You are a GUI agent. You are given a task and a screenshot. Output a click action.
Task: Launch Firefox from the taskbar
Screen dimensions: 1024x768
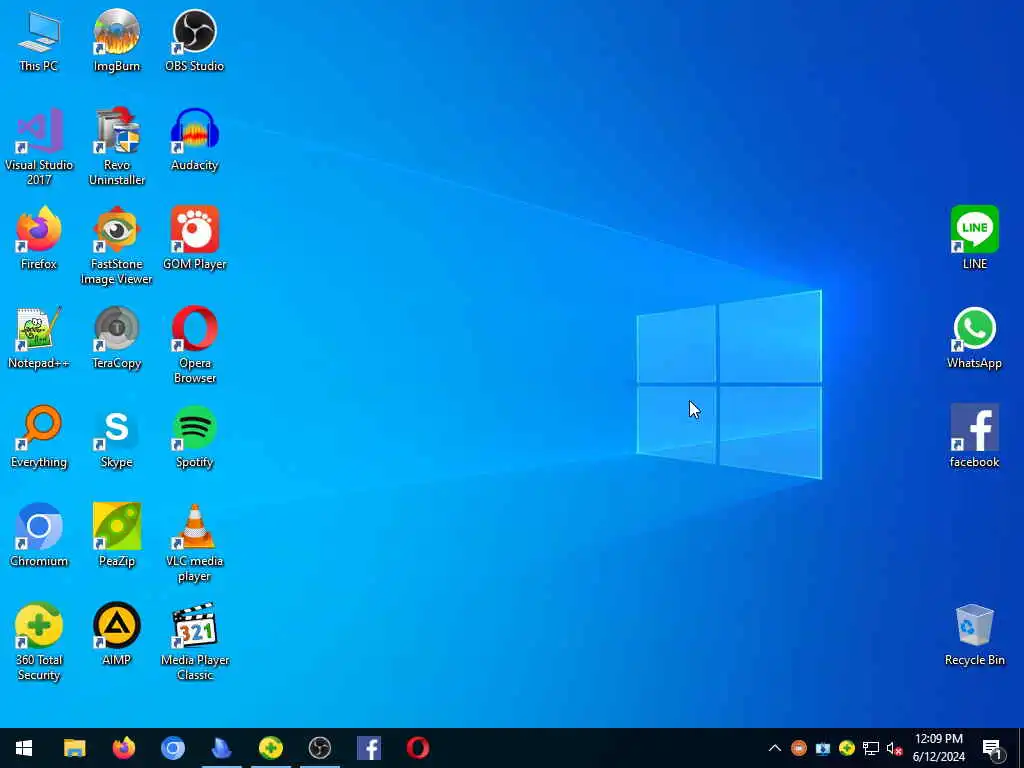(123, 748)
